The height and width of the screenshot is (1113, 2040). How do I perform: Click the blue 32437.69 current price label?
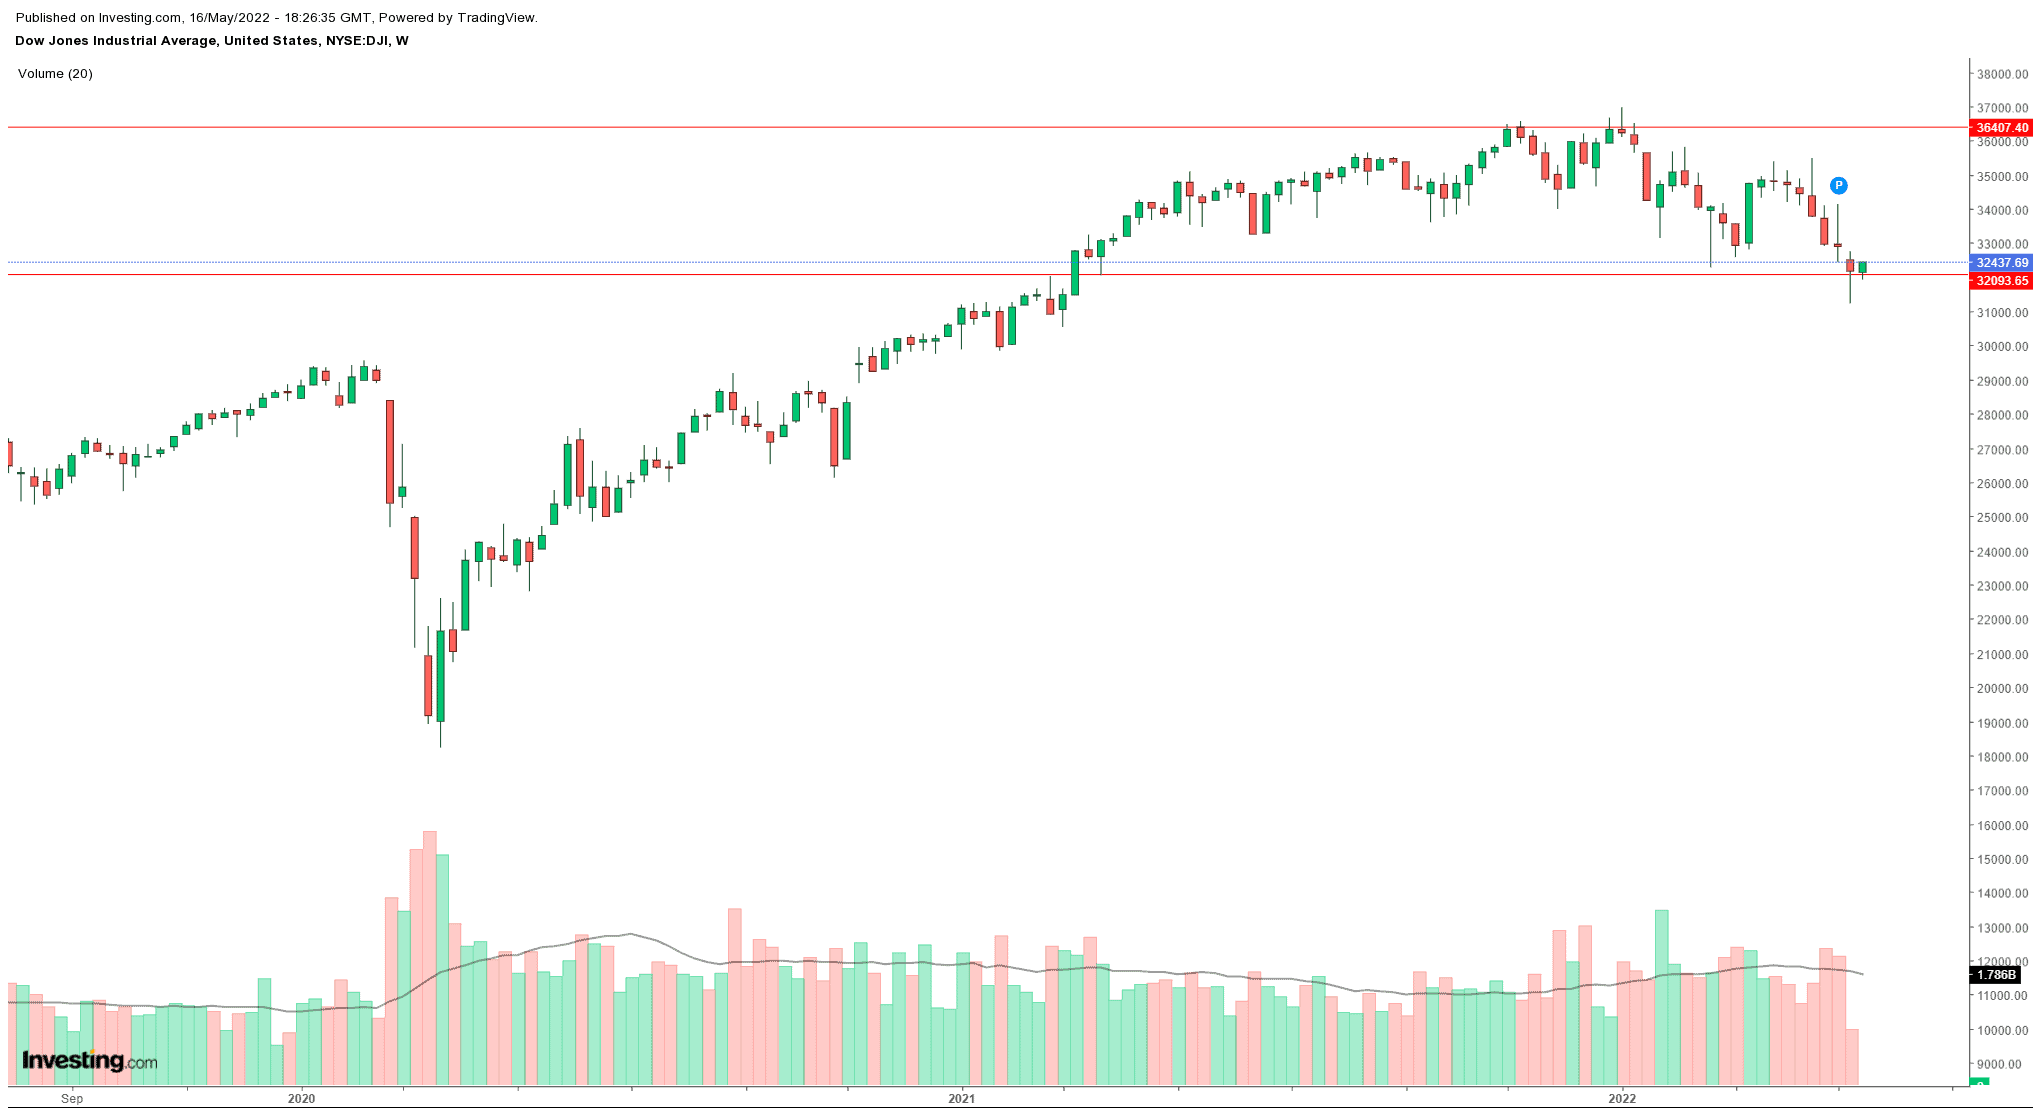(x=2001, y=263)
